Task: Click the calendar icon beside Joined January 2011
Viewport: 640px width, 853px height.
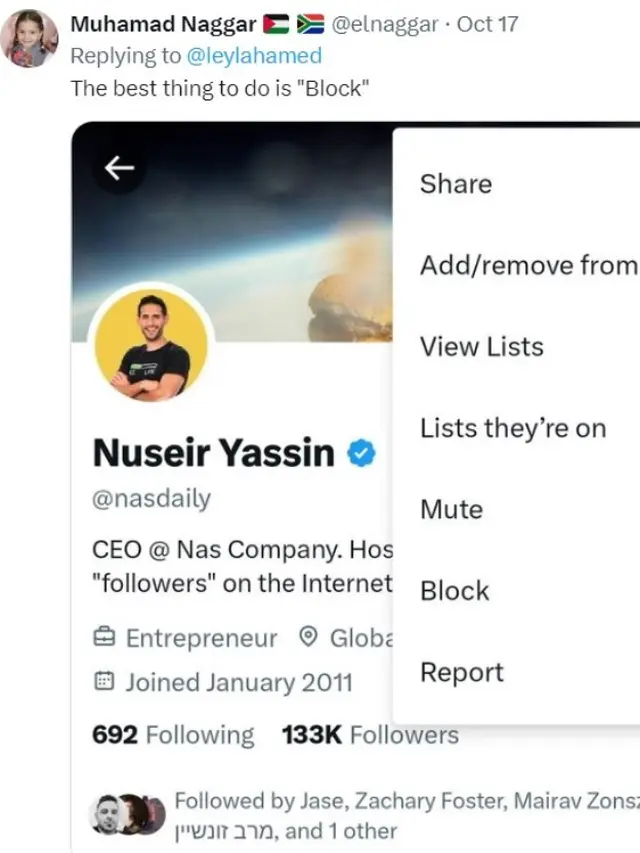Action: point(104,683)
